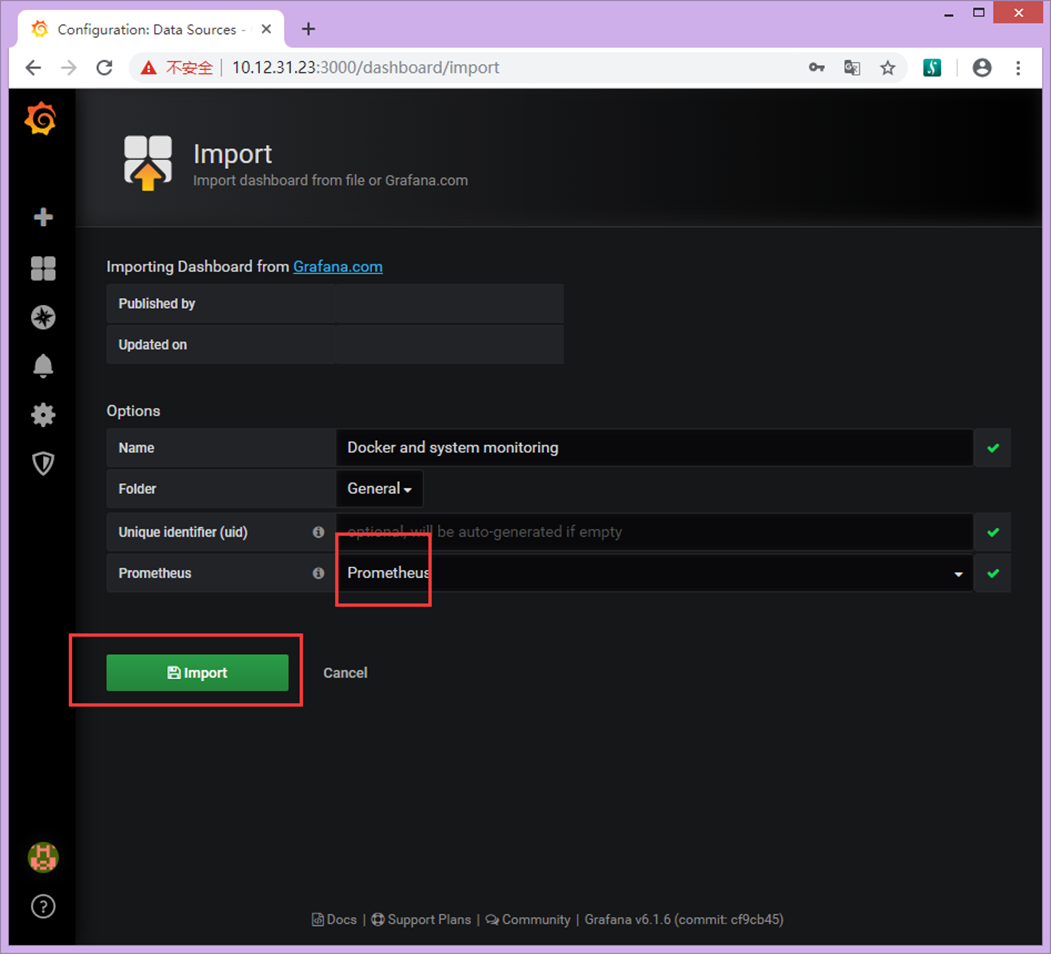Open the Support Plans footer link
Viewport: 1051px width, 954px height.
(x=421, y=920)
